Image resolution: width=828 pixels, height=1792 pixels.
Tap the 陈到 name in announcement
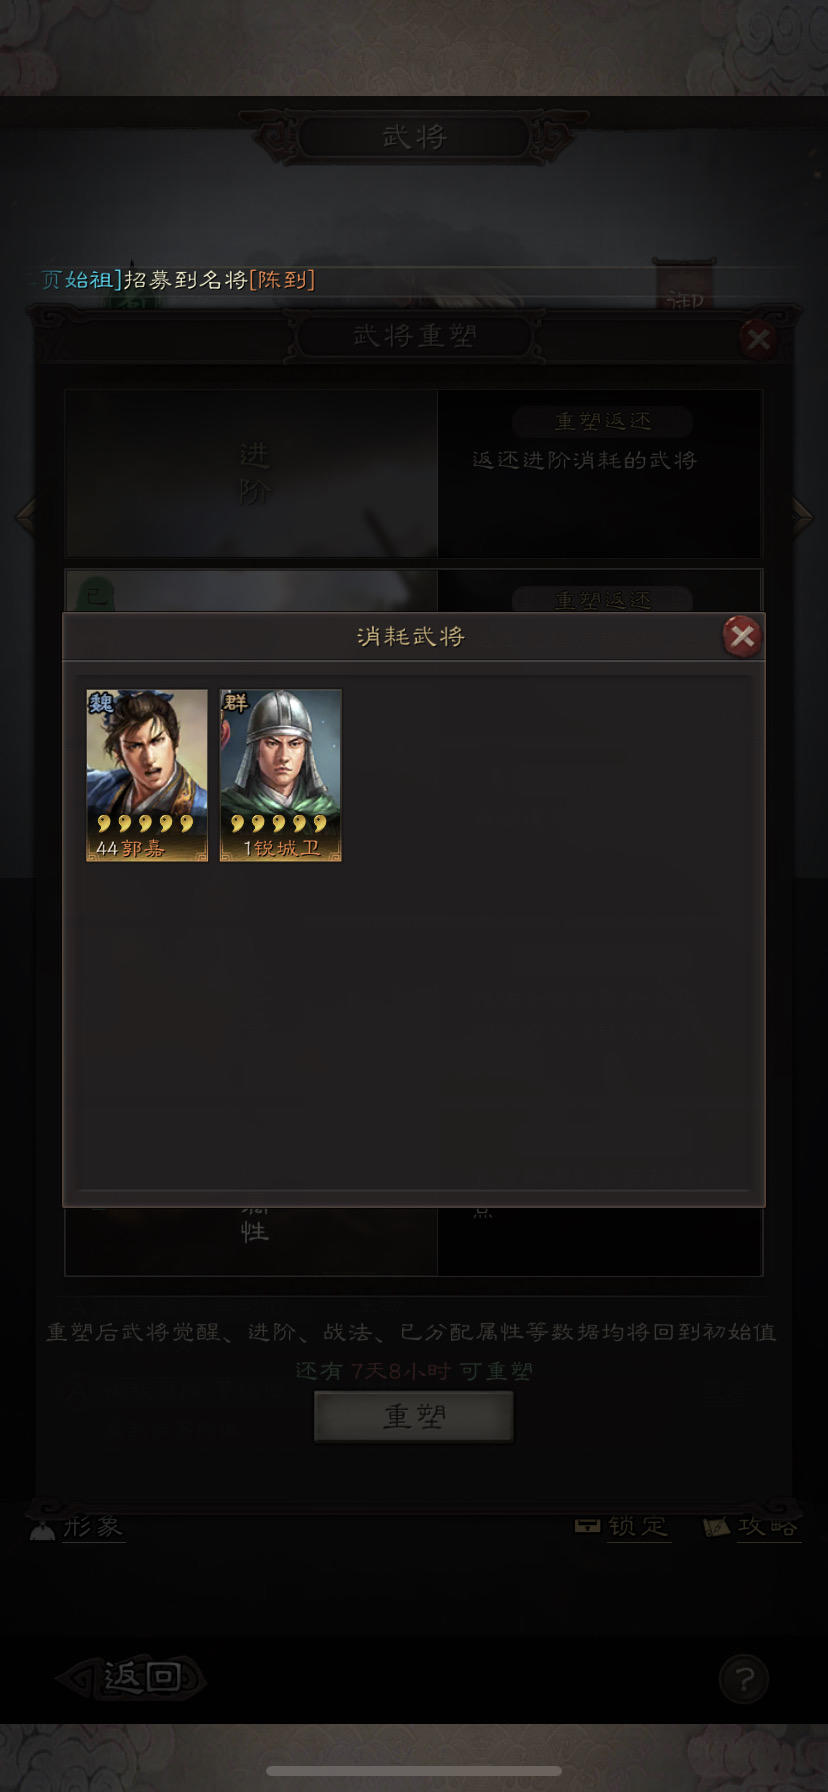coord(283,280)
